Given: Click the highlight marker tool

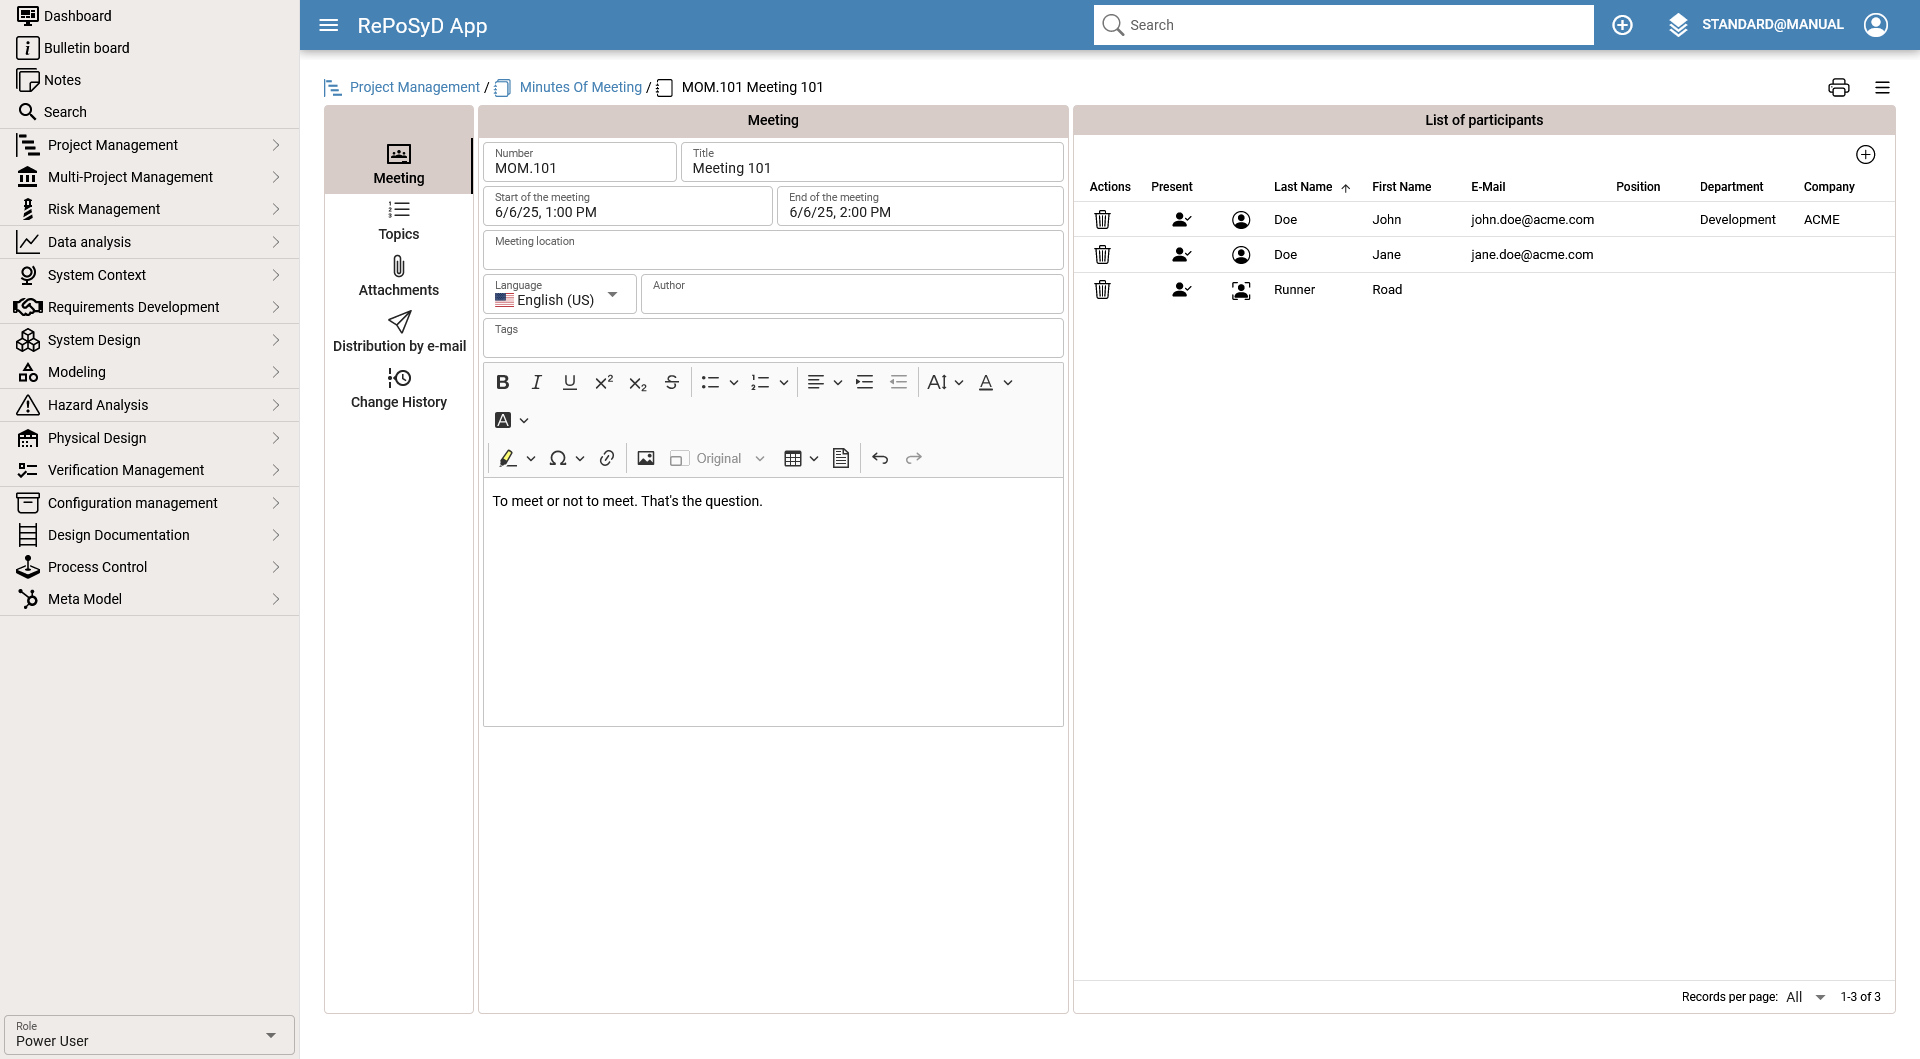Looking at the screenshot, I should [508, 458].
